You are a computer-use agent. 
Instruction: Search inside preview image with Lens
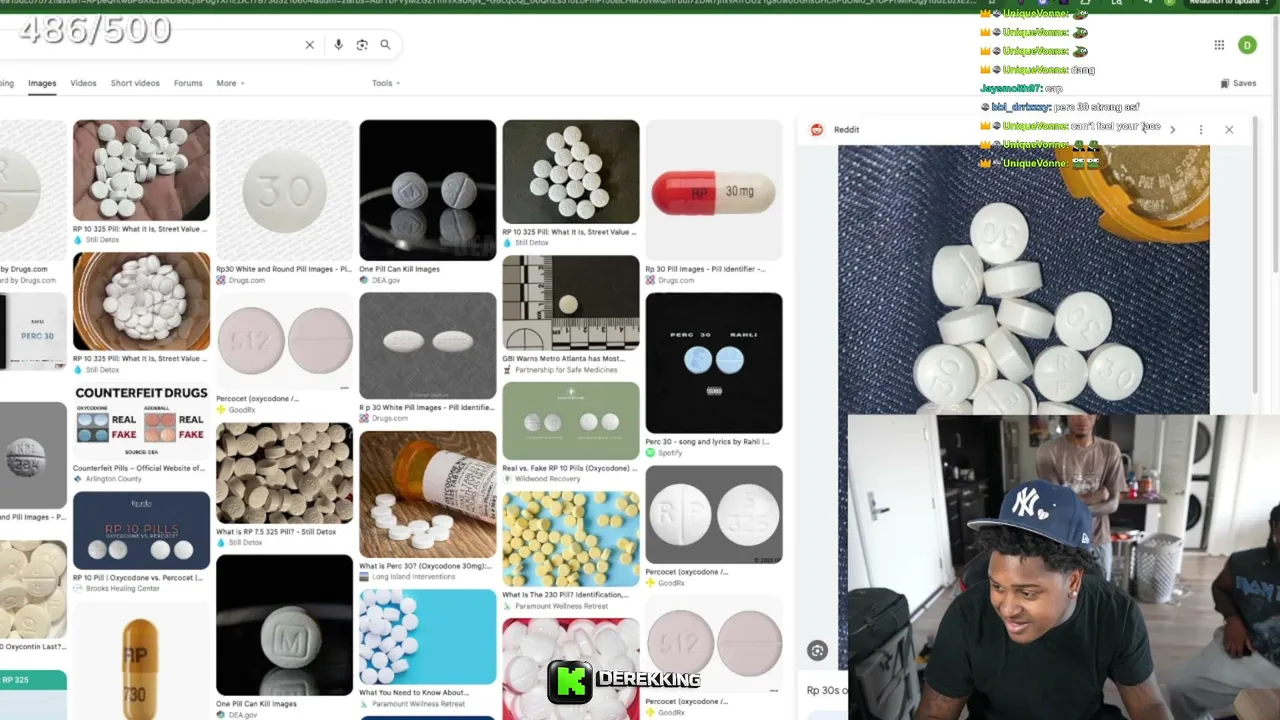(817, 651)
